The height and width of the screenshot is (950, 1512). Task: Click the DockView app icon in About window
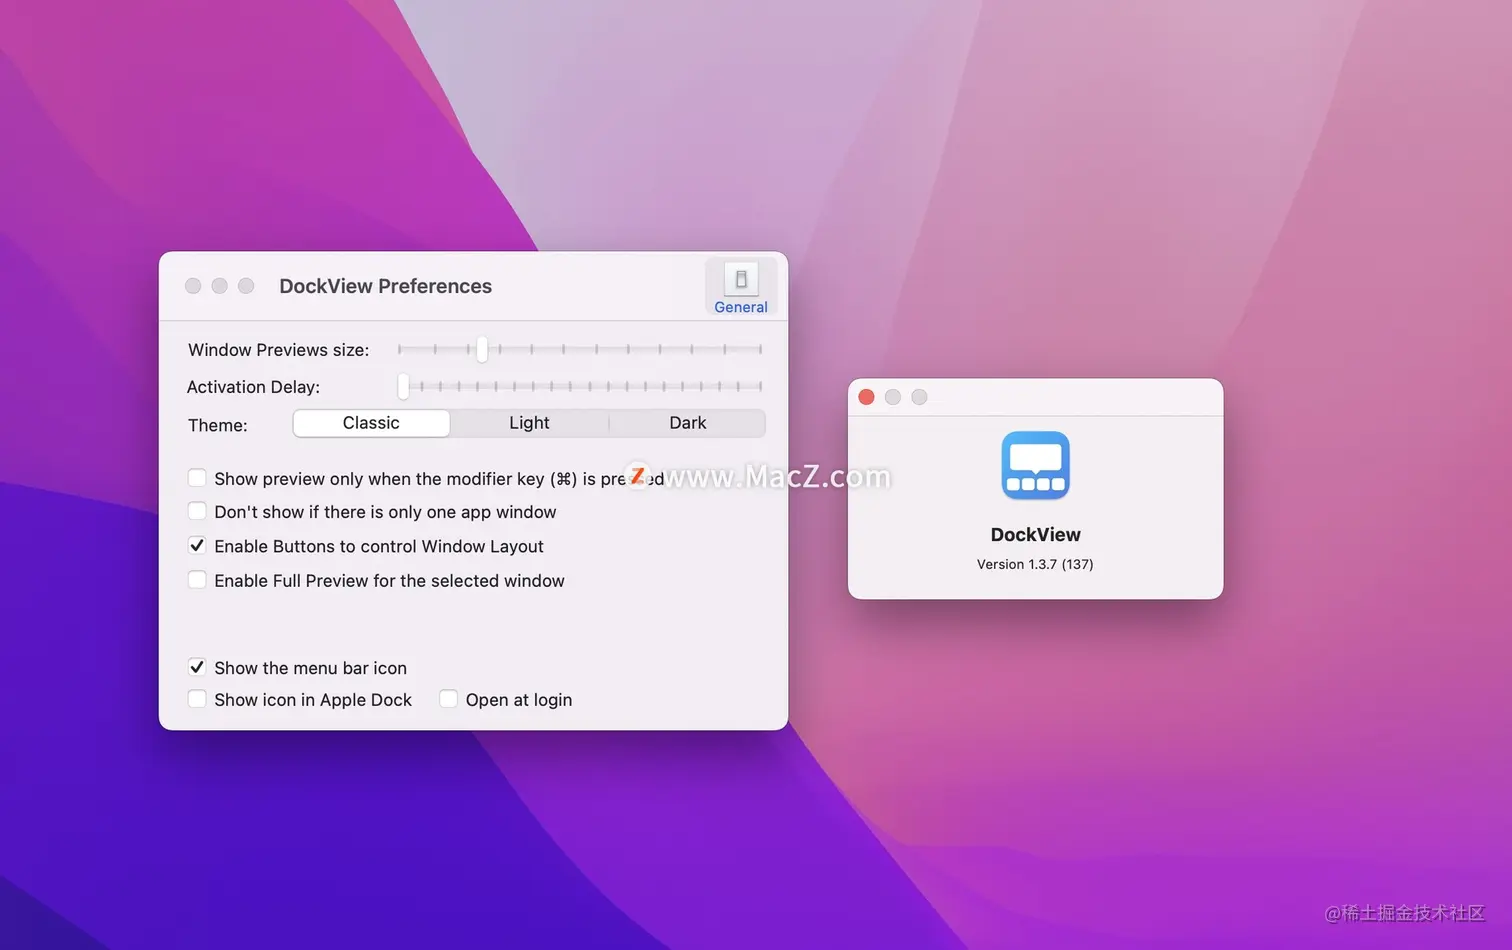pos(1035,465)
